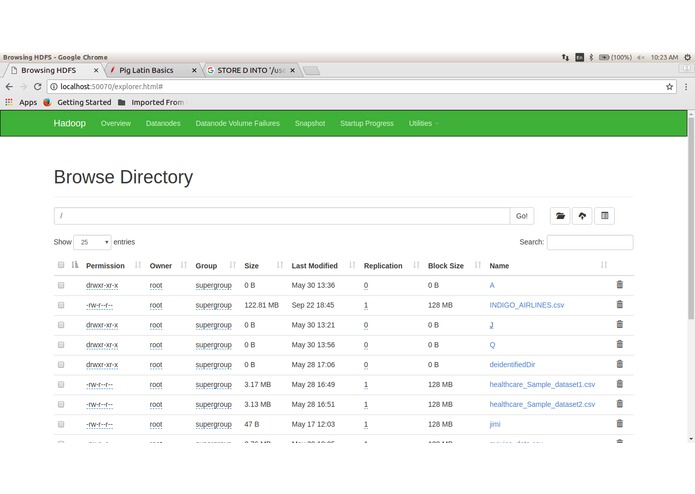Click the create new folder icon
The width and height of the screenshot is (695, 494).
pyautogui.click(x=560, y=216)
